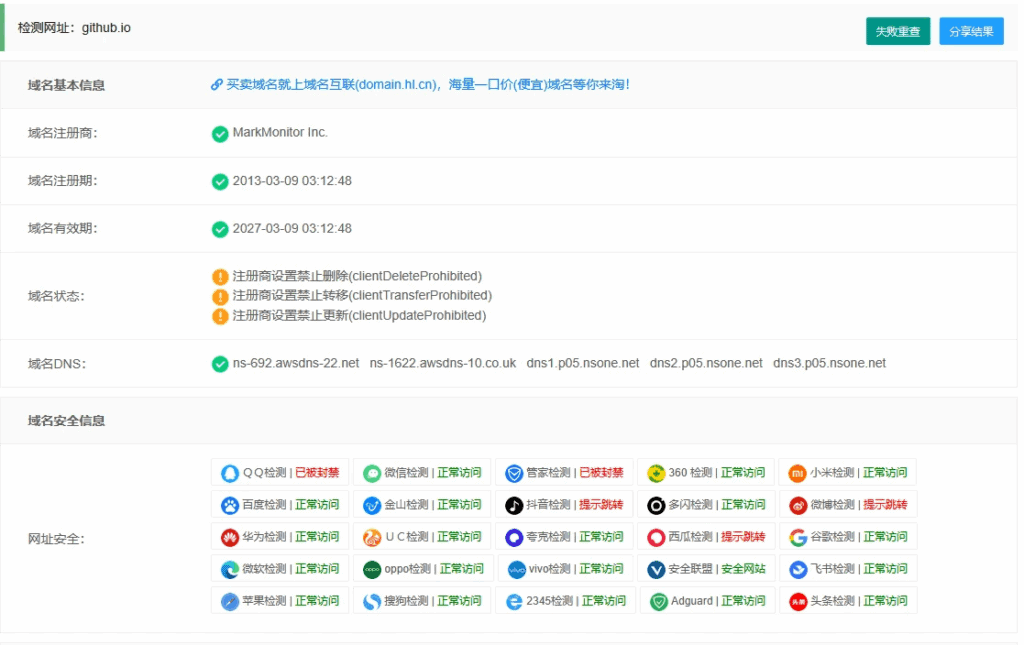1024x645 pixels.
Task: Click the 百度检测 paw icon
Action: tap(230, 505)
